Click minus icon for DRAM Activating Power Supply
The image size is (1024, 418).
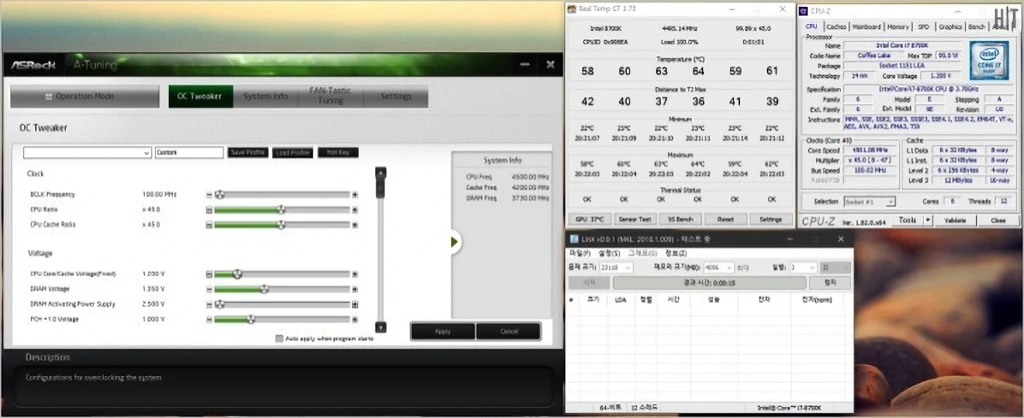click(209, 304)
